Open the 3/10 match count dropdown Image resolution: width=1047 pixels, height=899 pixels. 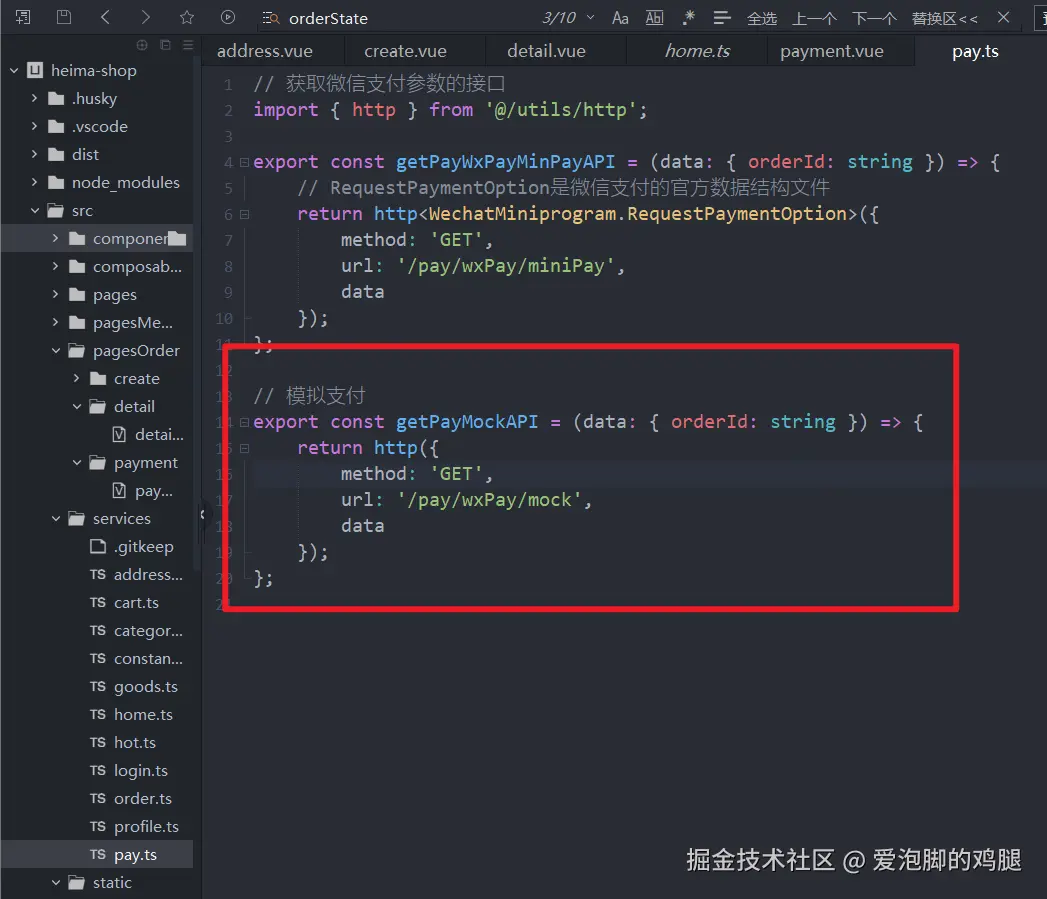point(590,17)
